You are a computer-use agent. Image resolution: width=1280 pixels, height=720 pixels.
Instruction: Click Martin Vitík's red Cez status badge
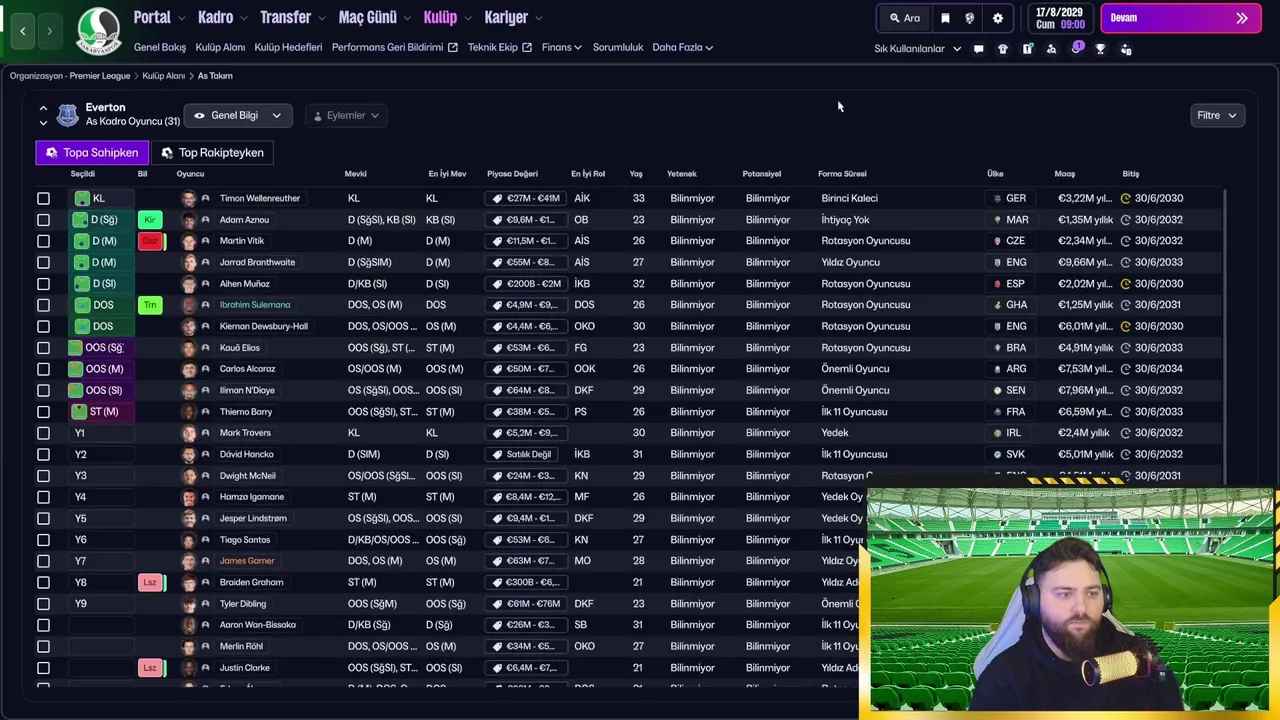151,241
